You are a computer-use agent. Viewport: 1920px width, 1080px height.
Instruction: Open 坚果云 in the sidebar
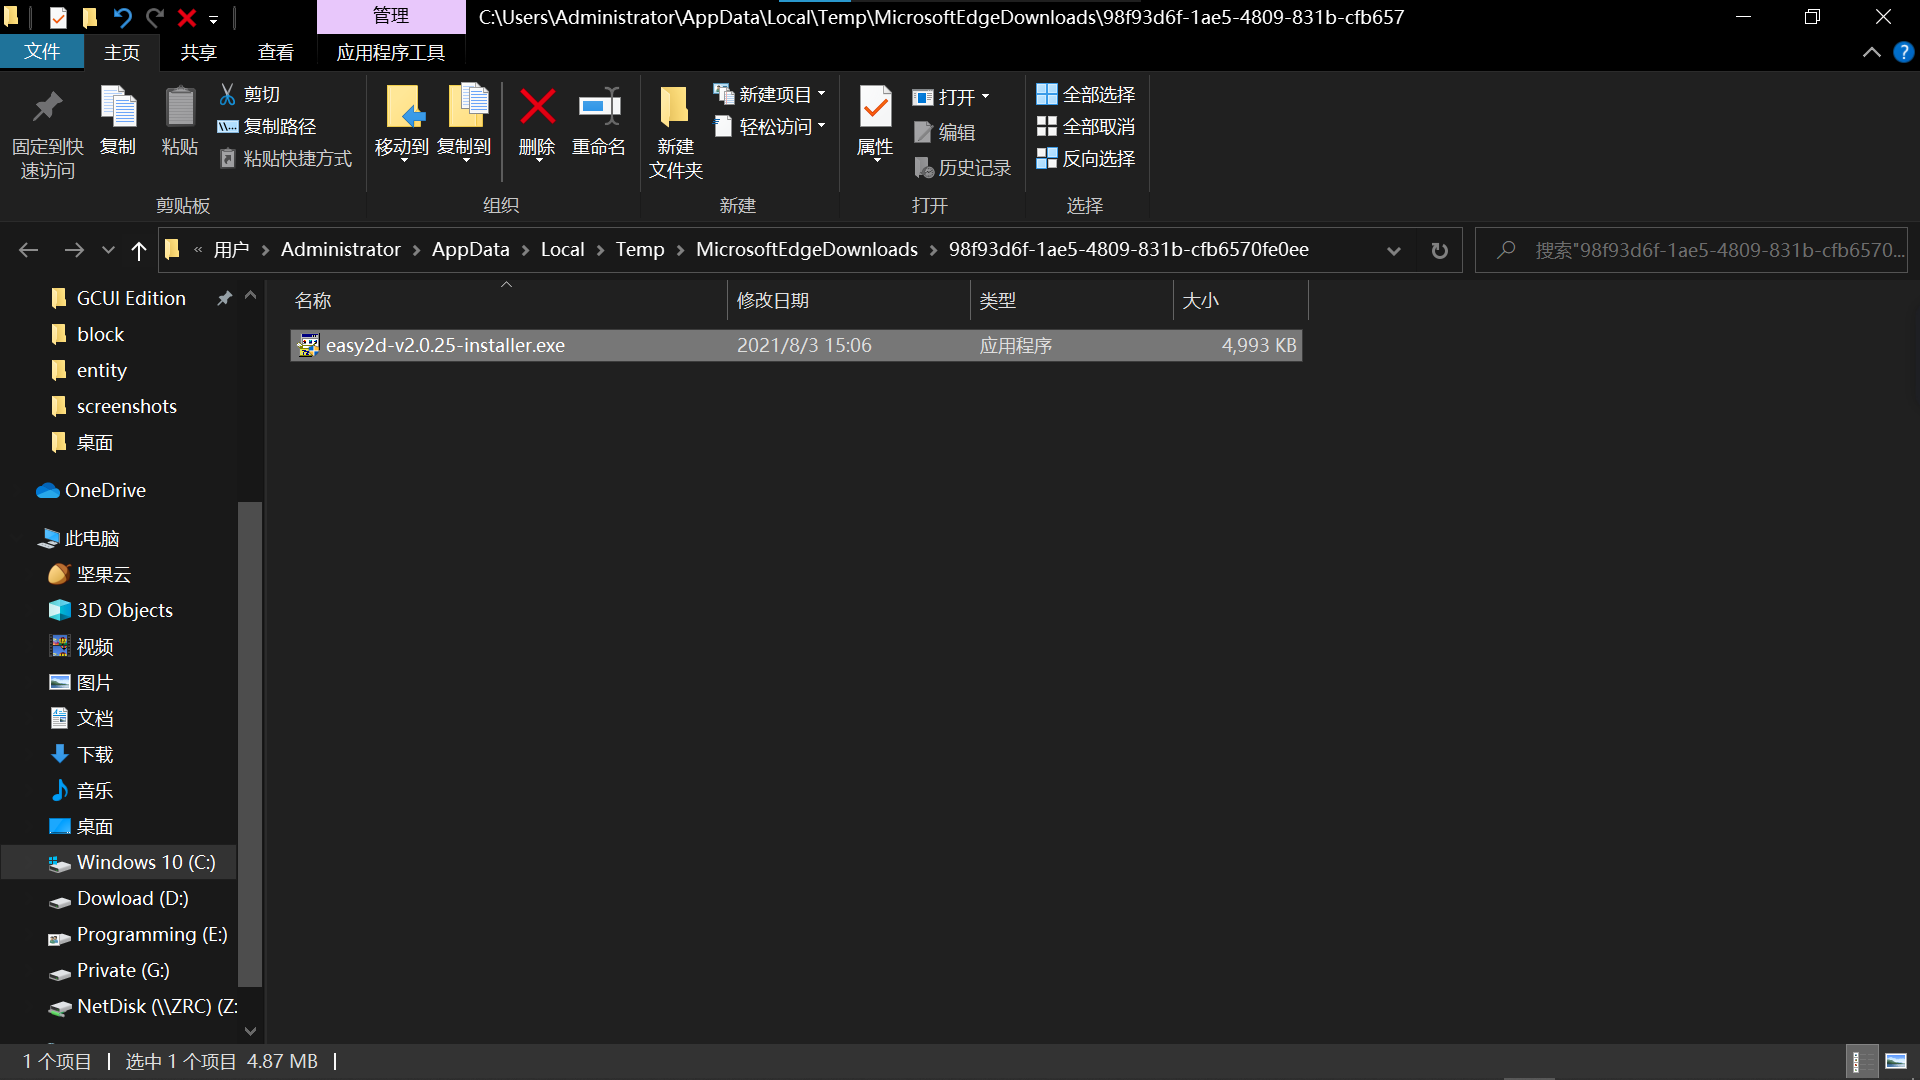click(90, 574)
